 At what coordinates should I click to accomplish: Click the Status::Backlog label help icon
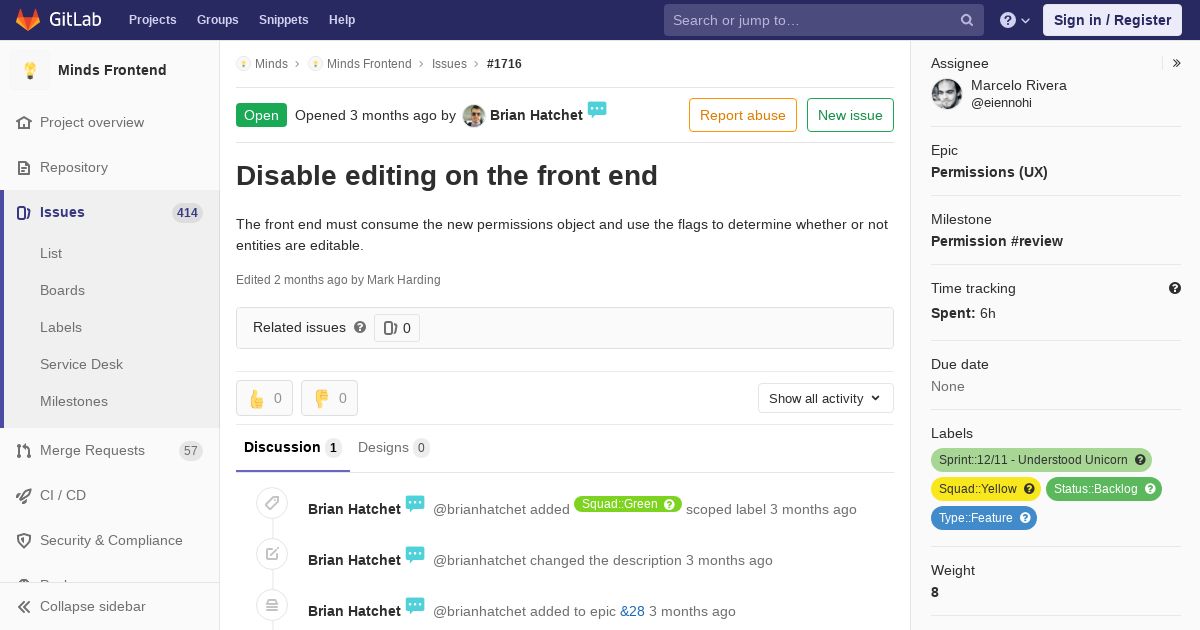click(x=1150, y=489)
